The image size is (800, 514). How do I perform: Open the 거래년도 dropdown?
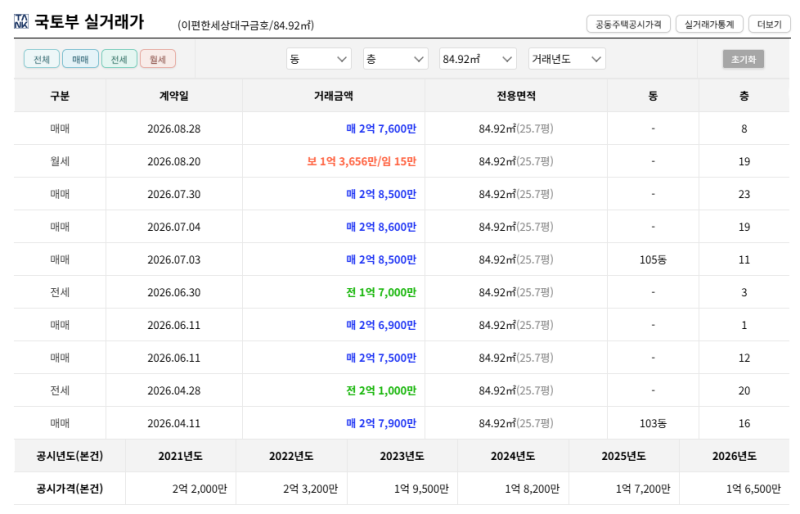click(x=567, y=59)
